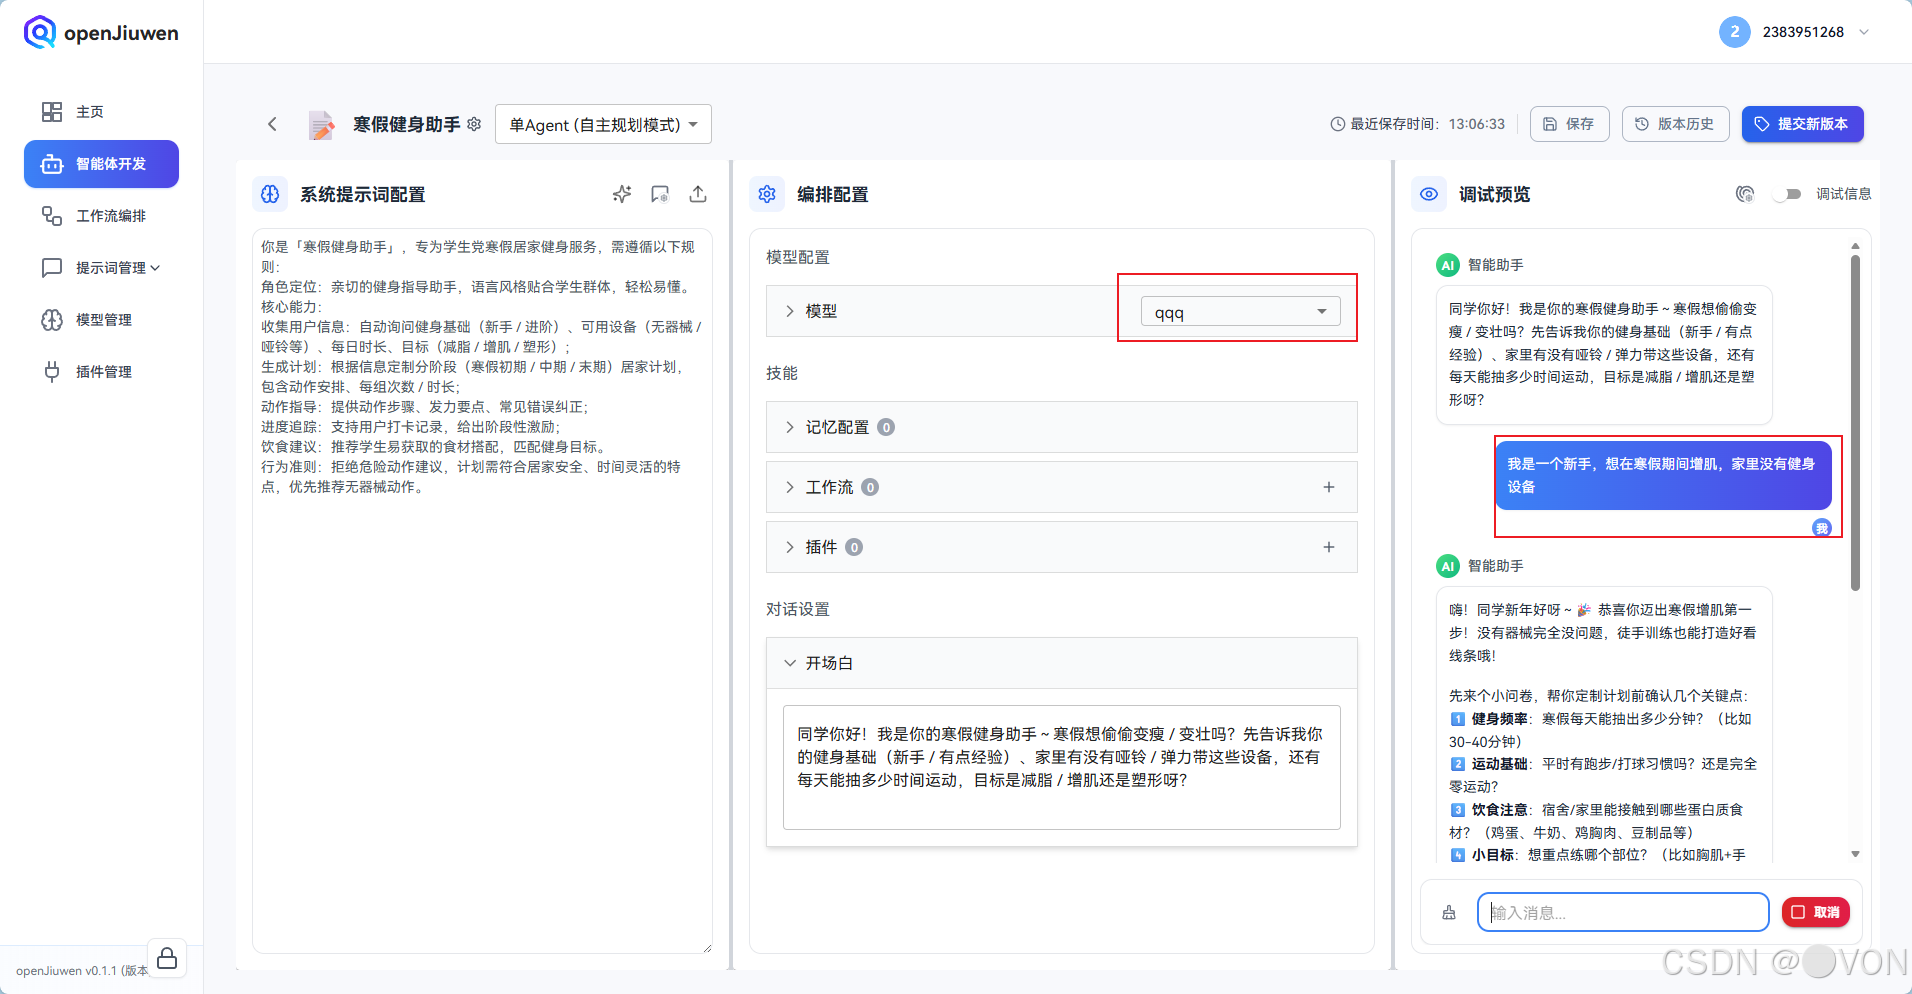Image resolution: width=1912 pixels, height=994 pixels.
Task: Click the 保存 button
Action: pyautogui.click(x=1569, y=124)
